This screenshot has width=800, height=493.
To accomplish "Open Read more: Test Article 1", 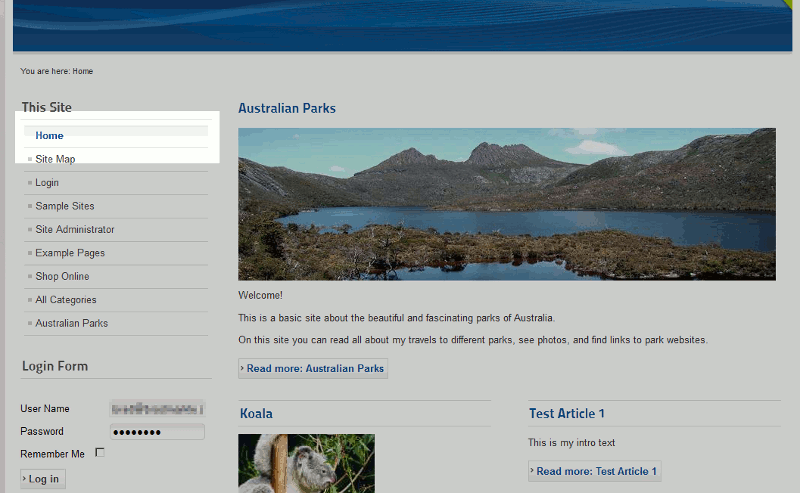I will pos(594,471).
